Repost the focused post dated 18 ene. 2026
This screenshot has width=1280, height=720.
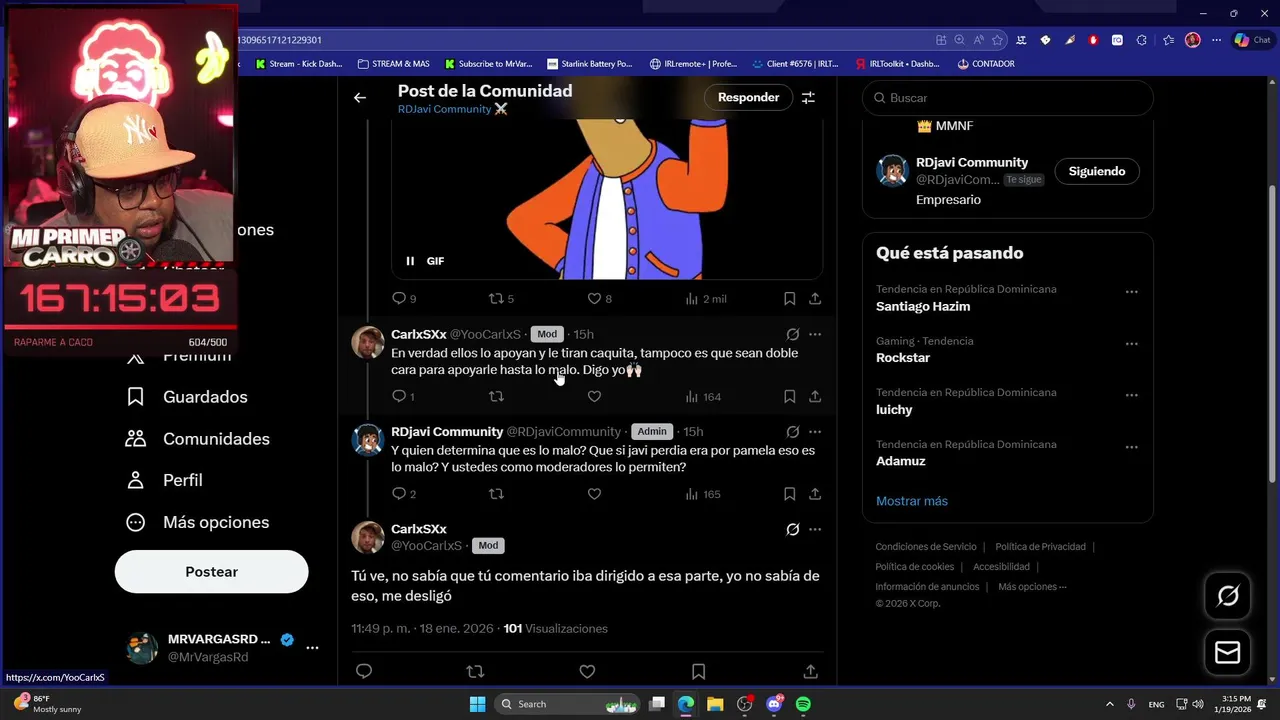[476, 671]
